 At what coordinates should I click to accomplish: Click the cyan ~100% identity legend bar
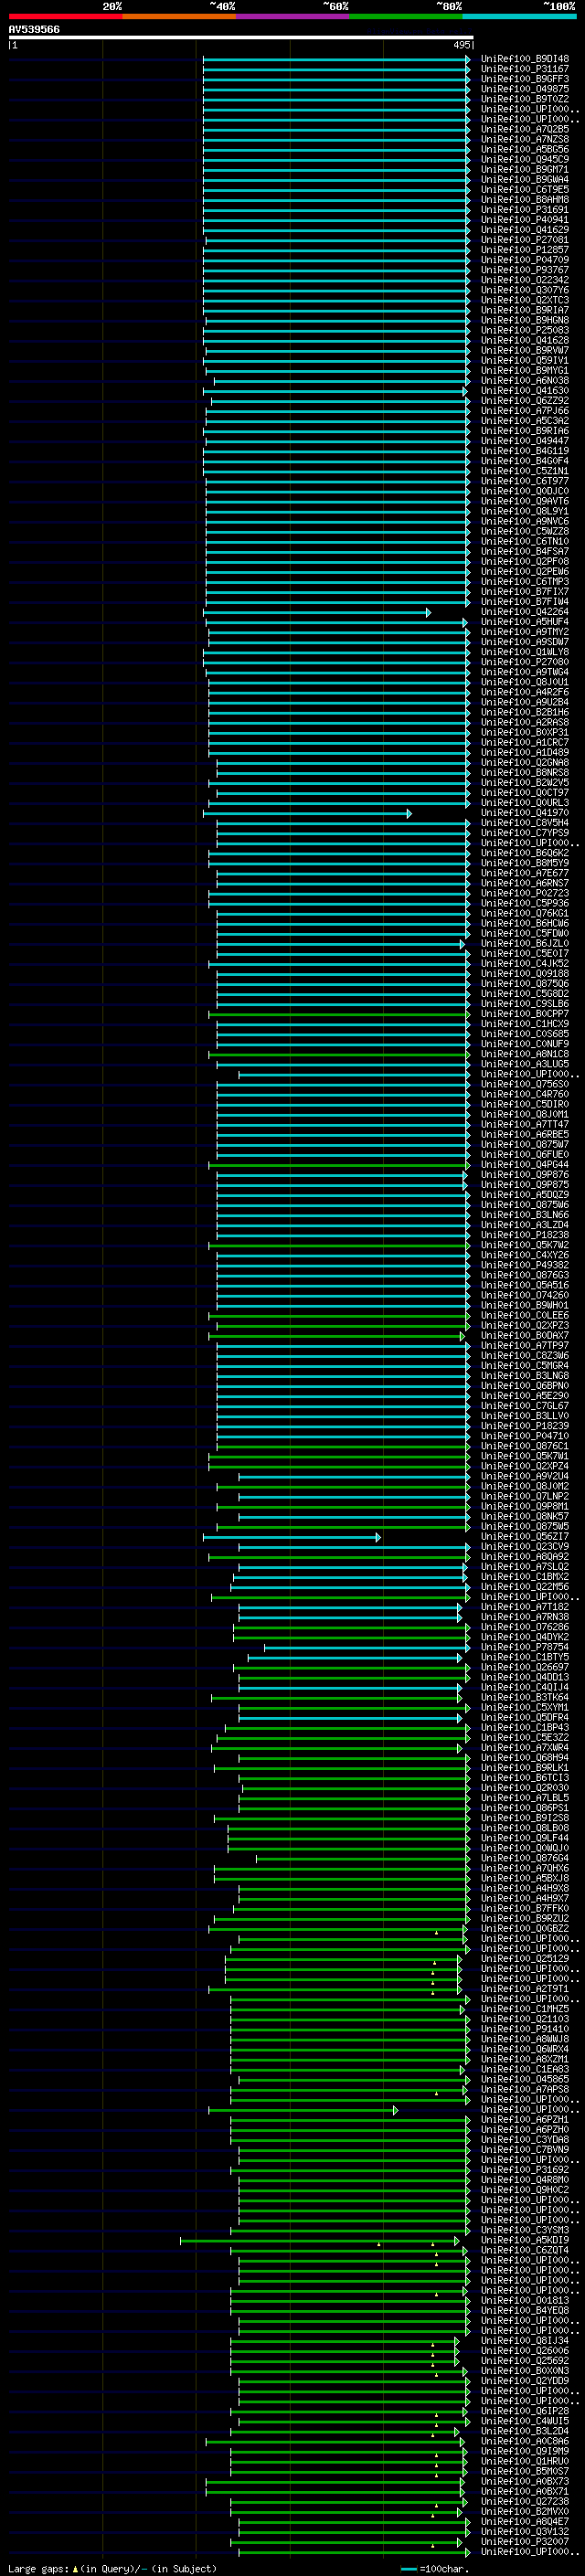(520, 17)
